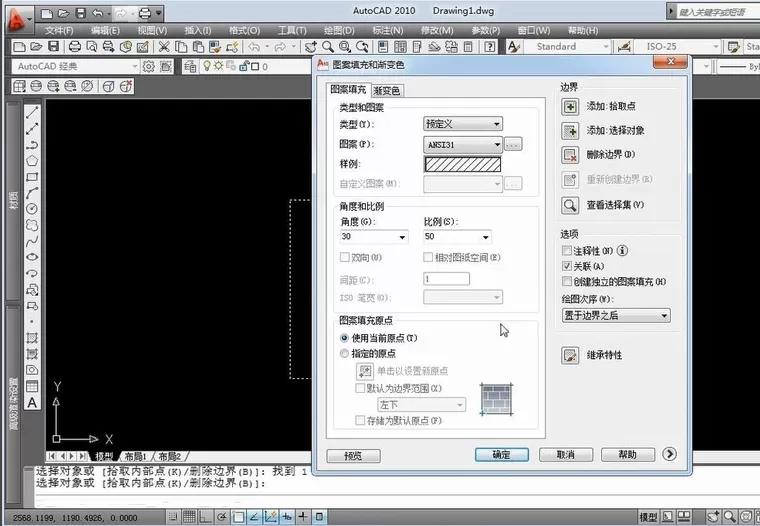Image resolution: width=760 pixels, height=526 pixels.
Task: Open 修改(M) modify menu
Action: (437, 31)
